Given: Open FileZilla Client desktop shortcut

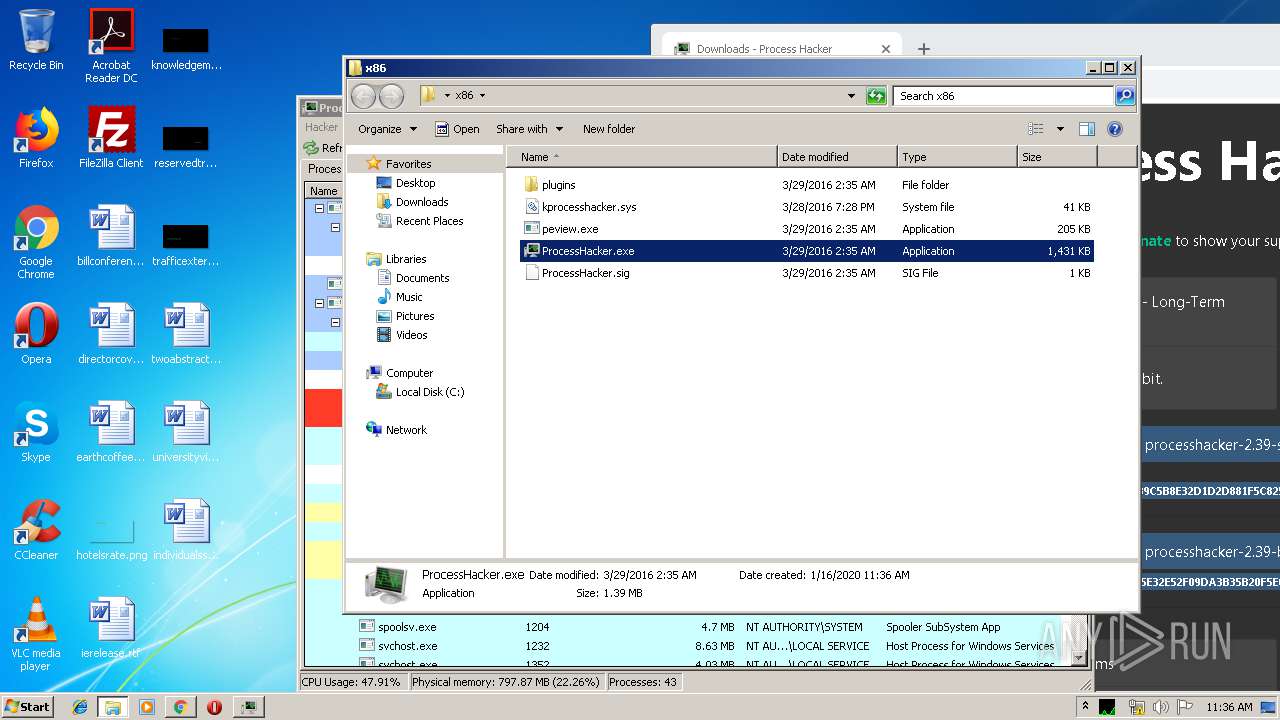Looking at the screenshot, I should click(x=111, y=138).
